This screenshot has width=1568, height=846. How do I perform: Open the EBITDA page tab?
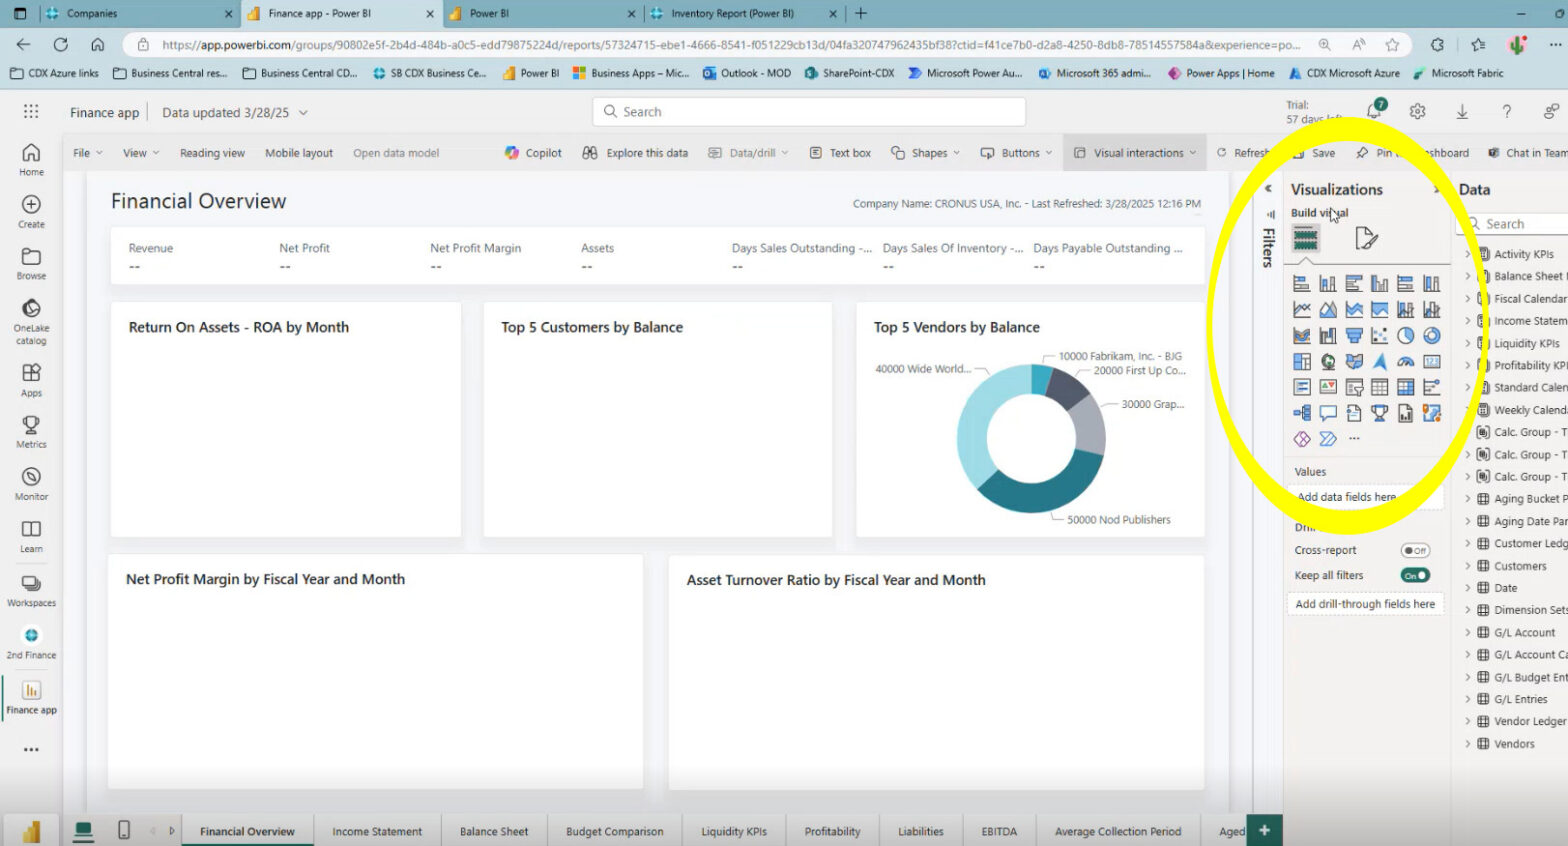[x=999, y=831]
